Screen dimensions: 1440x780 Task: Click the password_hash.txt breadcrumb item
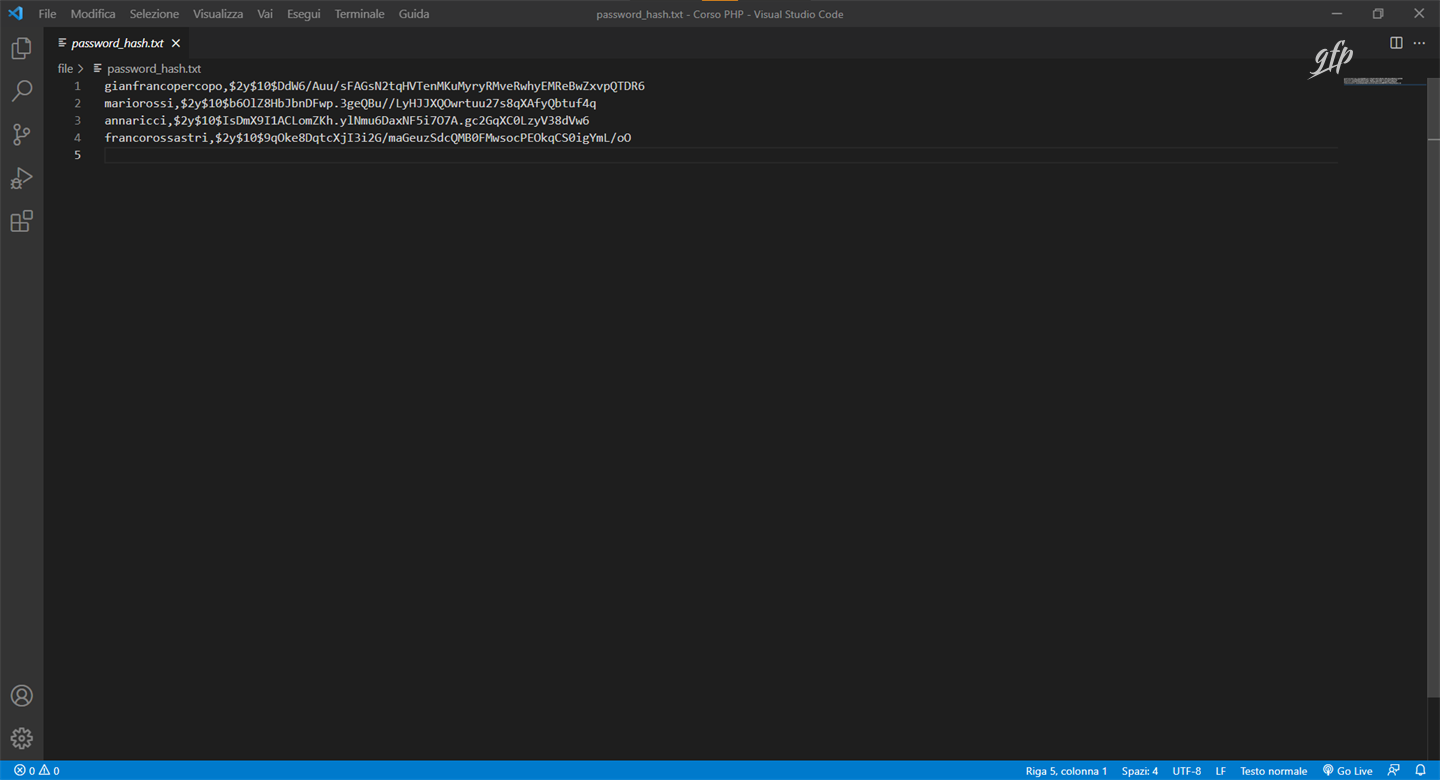pos(153,69)
